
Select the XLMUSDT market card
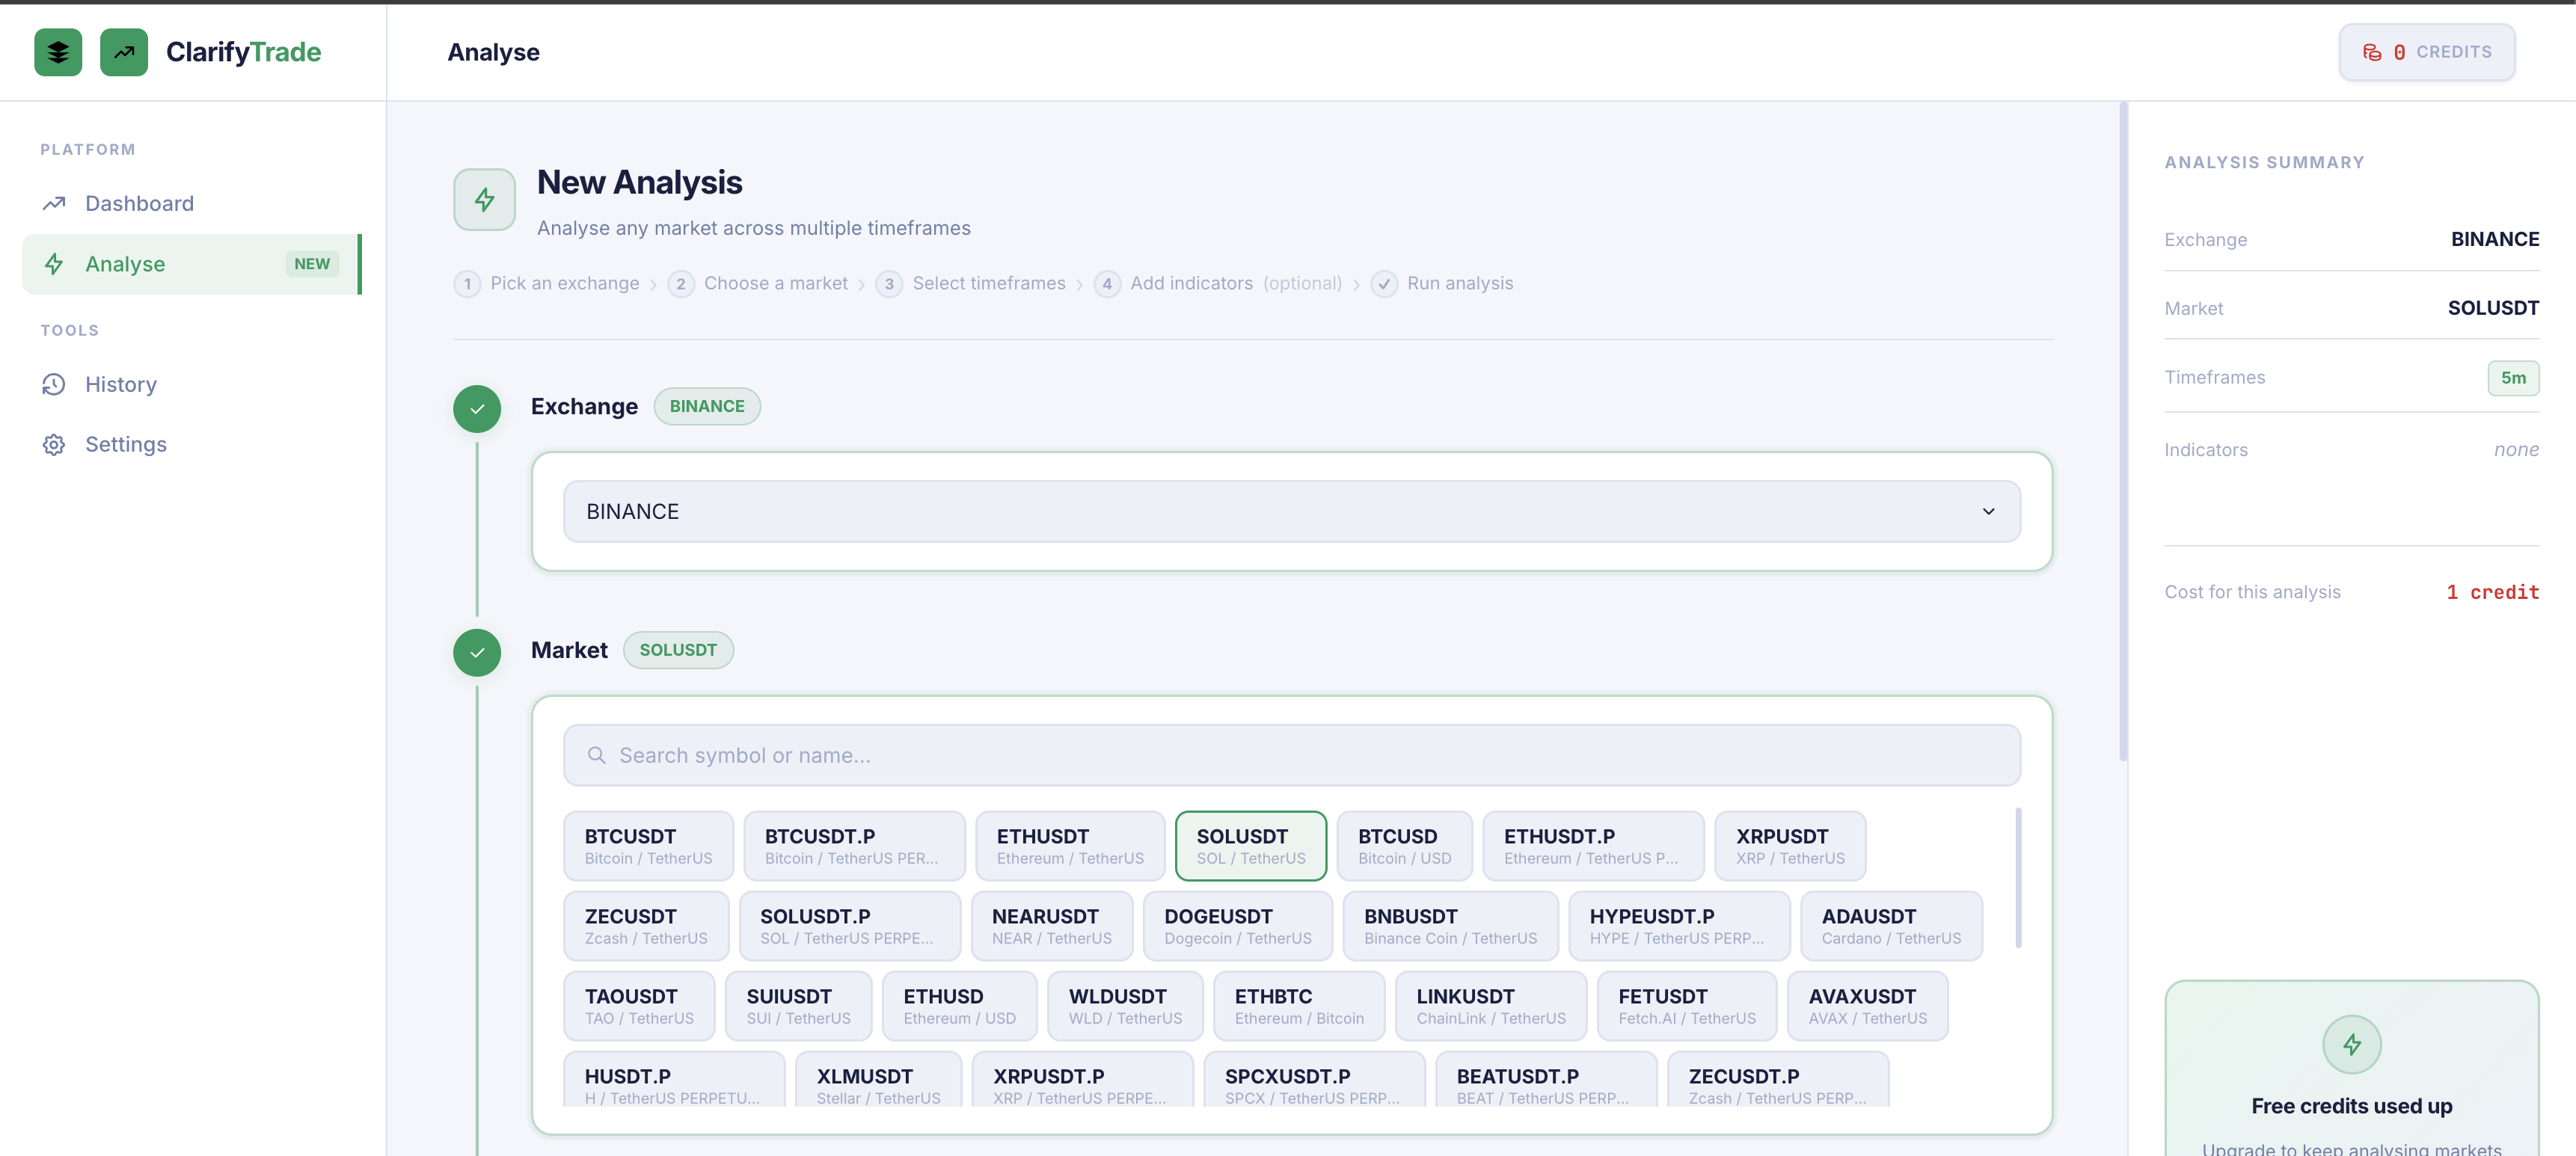pyautogui.click(x=878, y=1080)
